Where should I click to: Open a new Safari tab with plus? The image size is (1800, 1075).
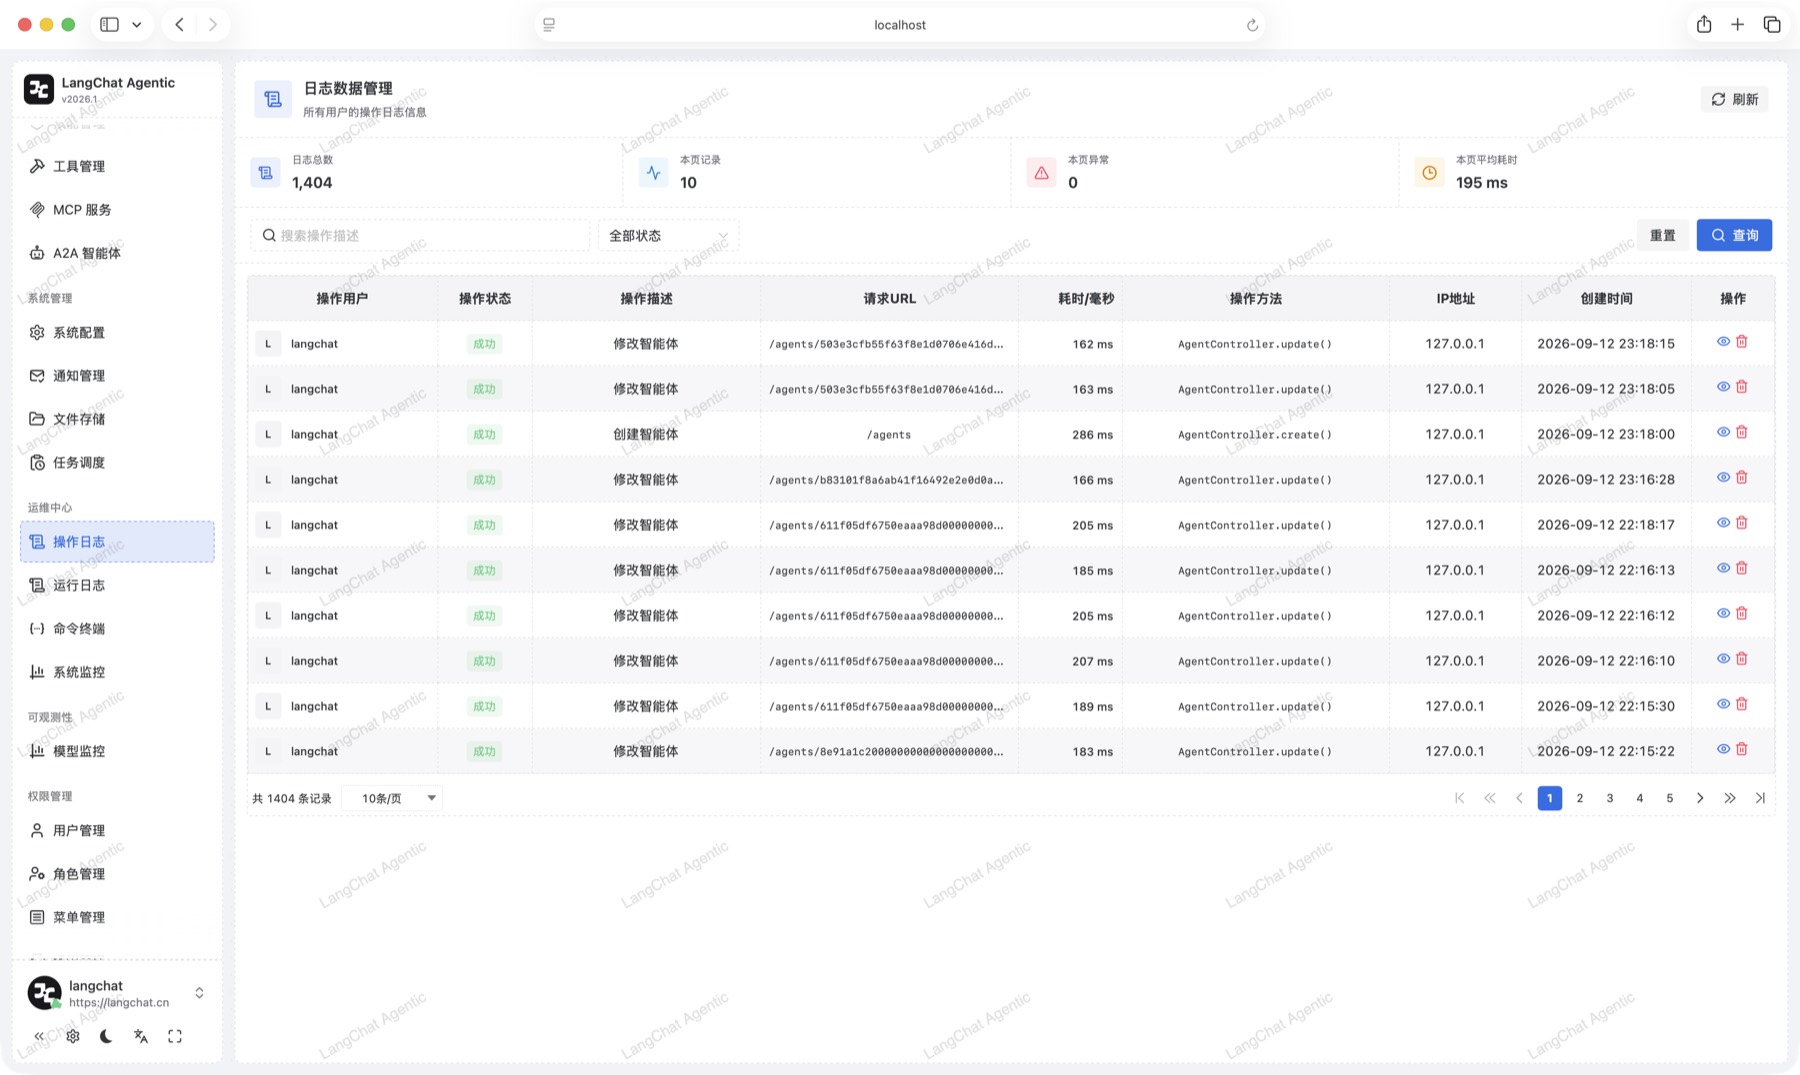(1738, 24)
